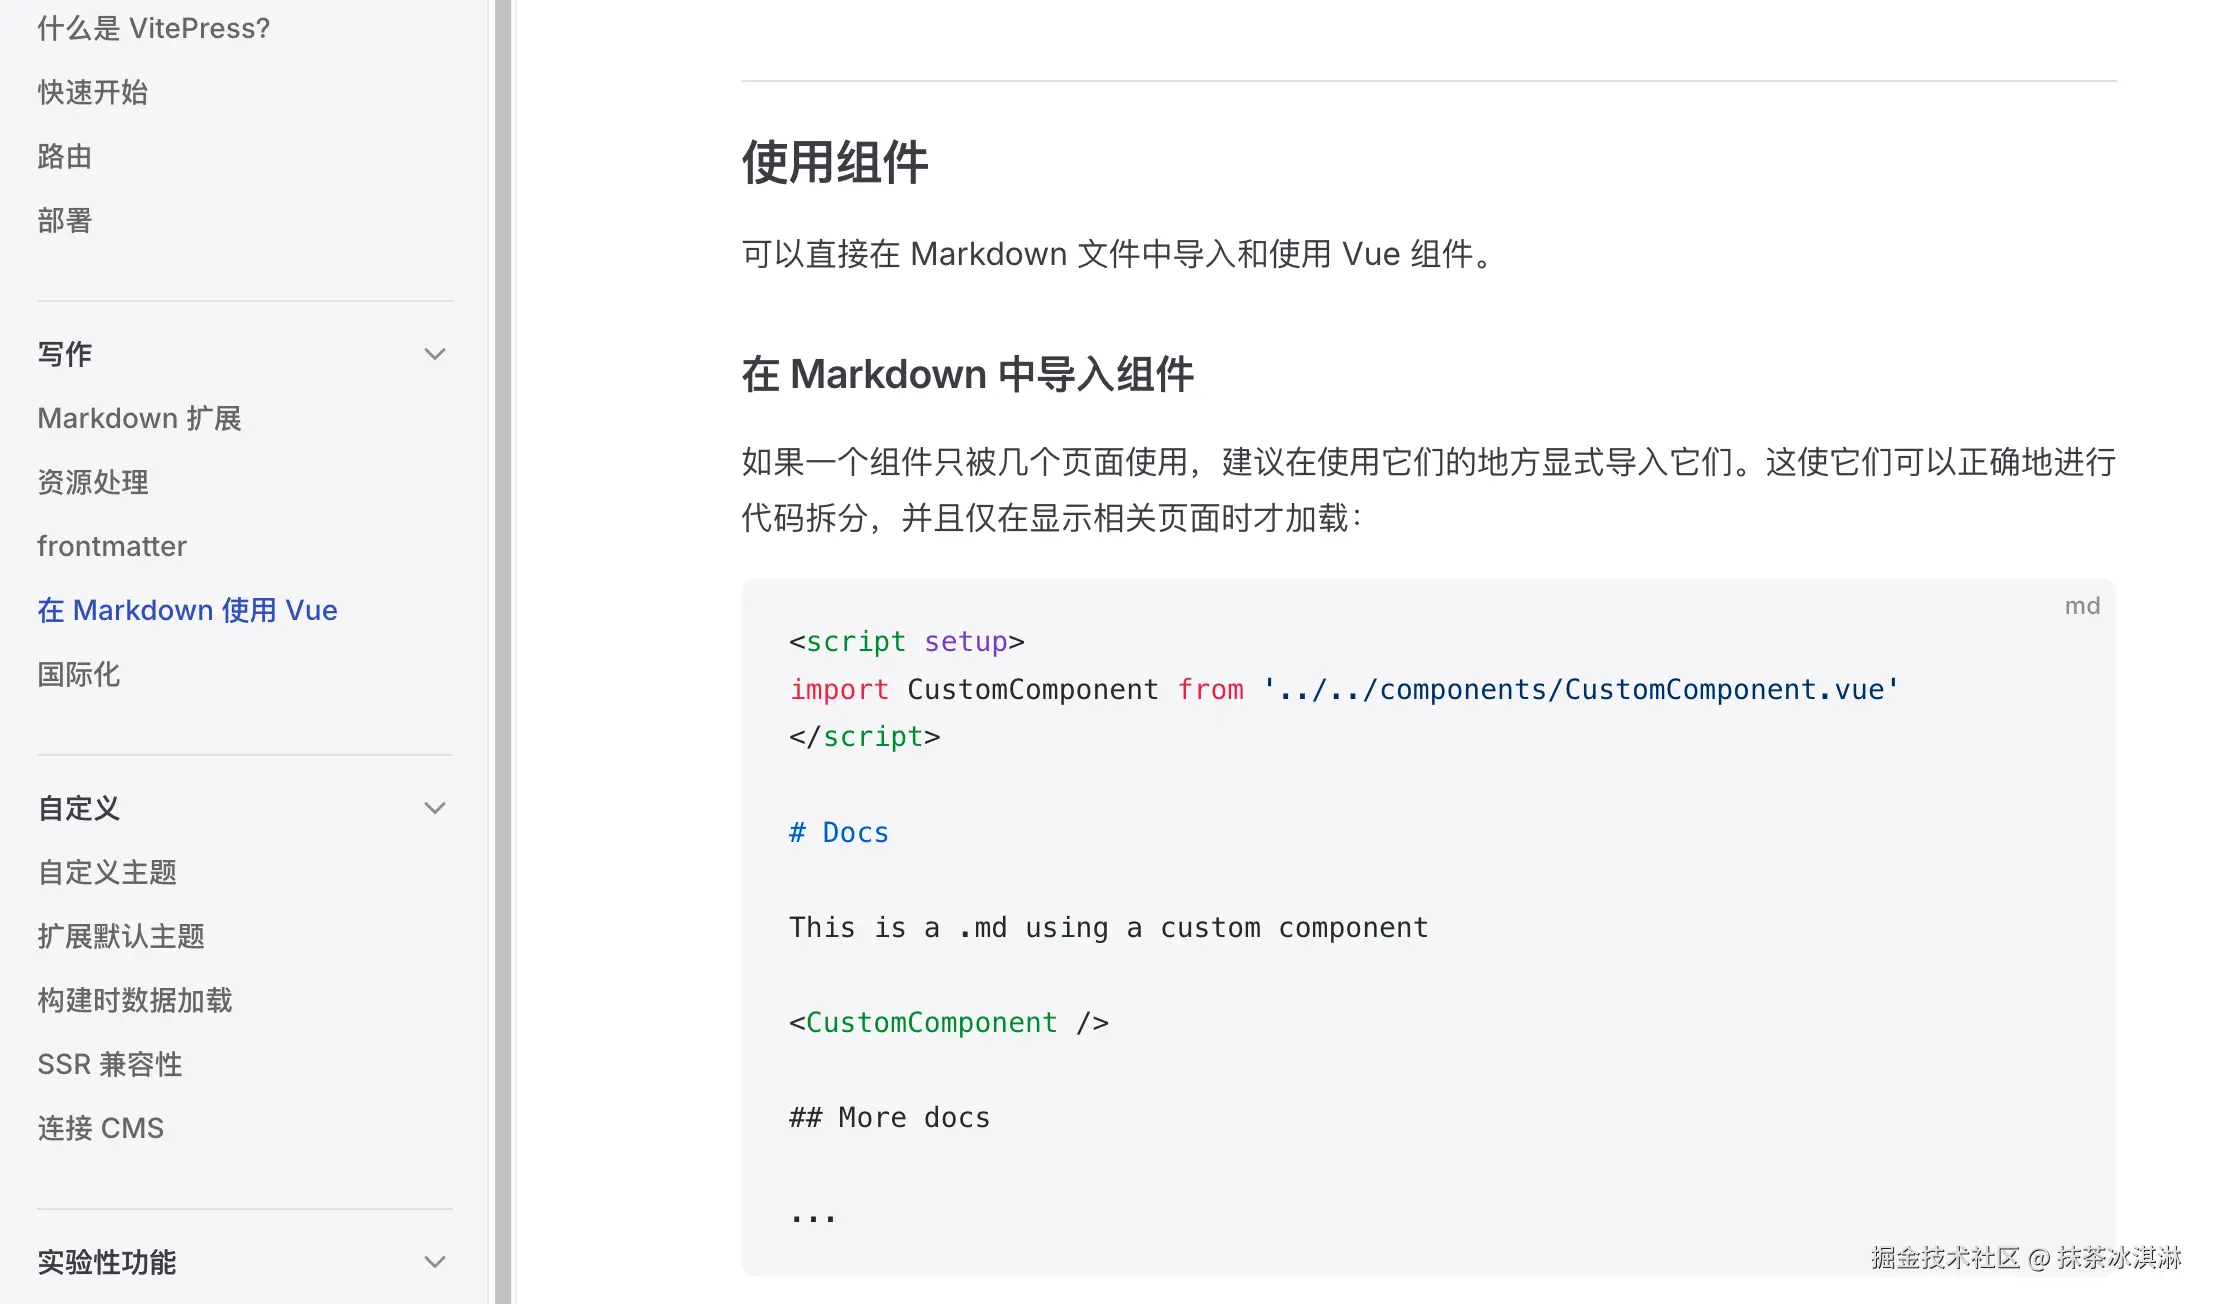Collapse the 自定义 section chevron
The height and width of the screenshot is (1304, 2214).
(x=434, y=808)
